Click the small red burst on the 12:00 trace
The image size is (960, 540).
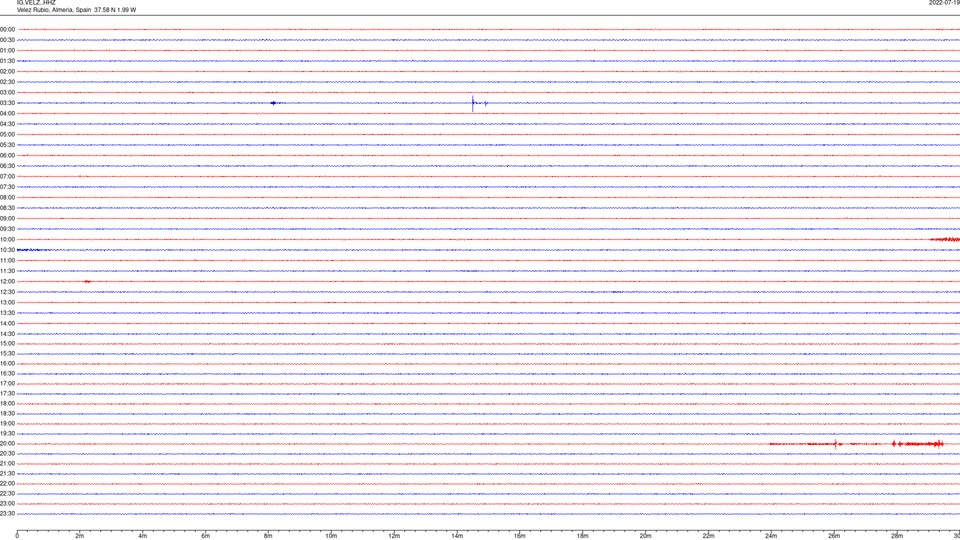[x=88, y=282]
